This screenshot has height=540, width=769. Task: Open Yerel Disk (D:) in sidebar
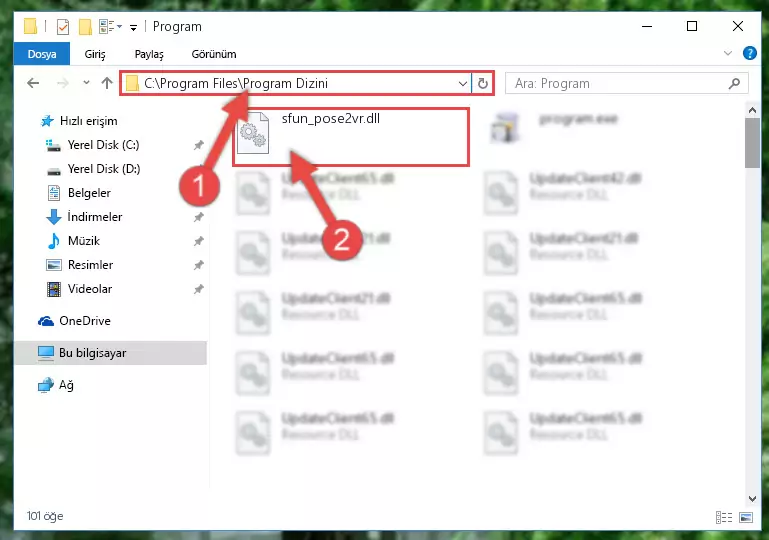pos(103,169)
